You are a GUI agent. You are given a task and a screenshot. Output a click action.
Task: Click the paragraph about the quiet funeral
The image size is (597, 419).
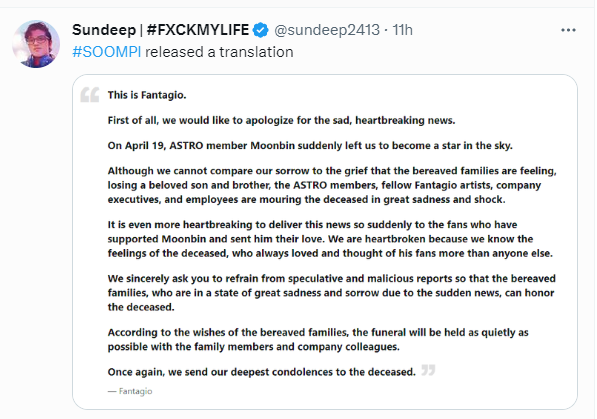tap(318, 339)
